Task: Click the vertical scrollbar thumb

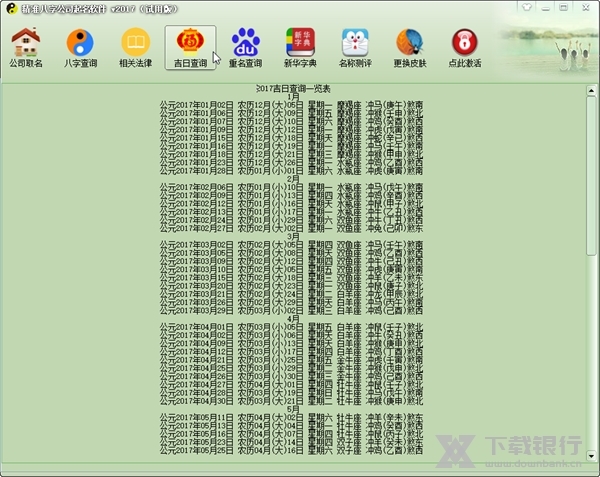Action: 591,175
